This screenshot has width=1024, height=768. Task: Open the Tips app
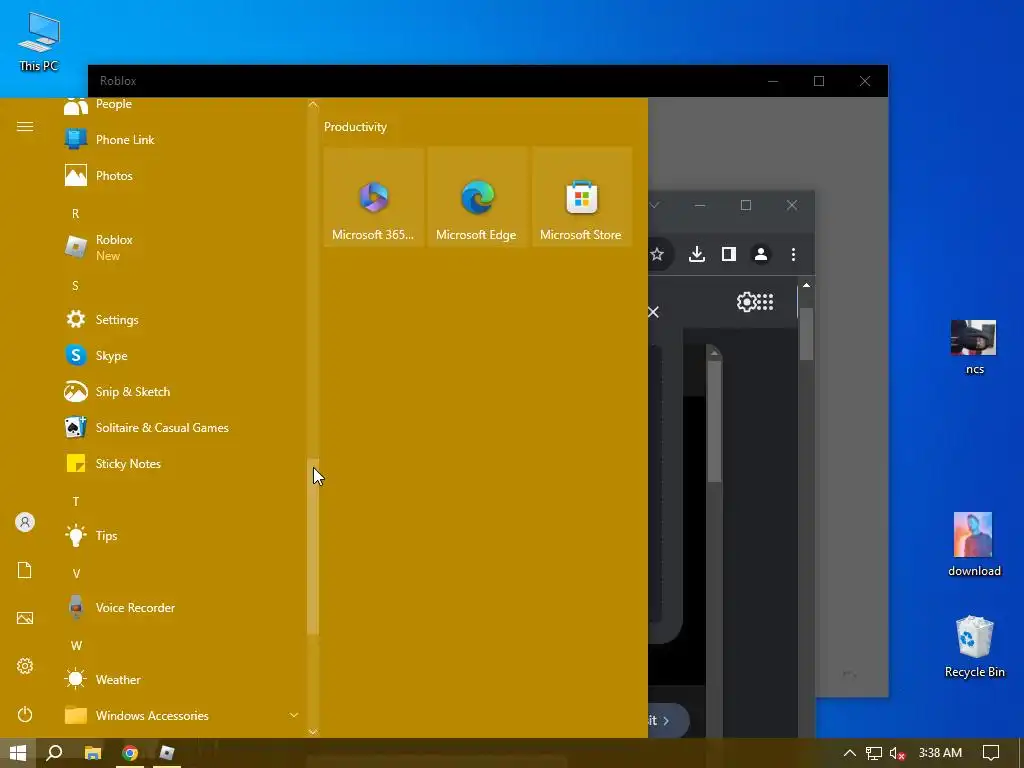[x=184, y=535]
